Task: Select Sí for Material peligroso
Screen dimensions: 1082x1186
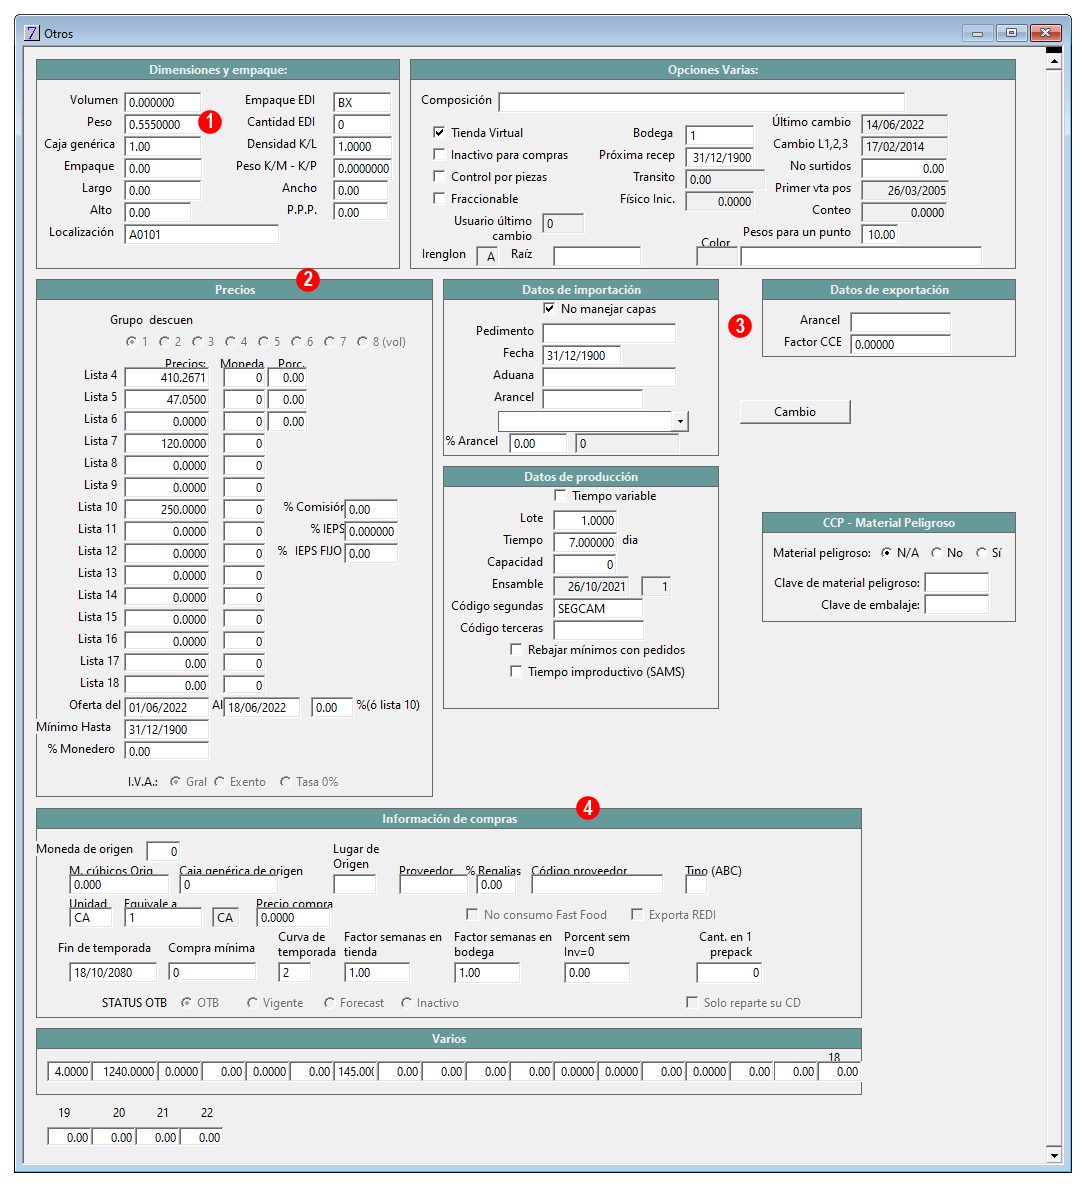Action: point(981,553)
